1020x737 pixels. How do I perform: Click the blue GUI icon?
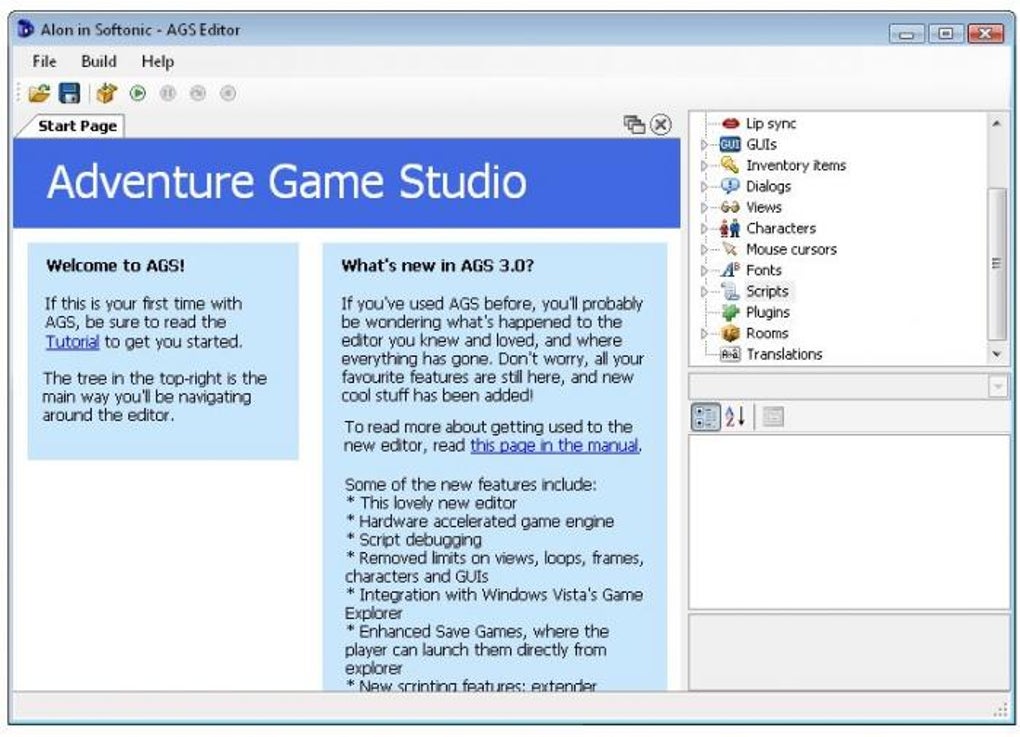[x=730, y=144]
